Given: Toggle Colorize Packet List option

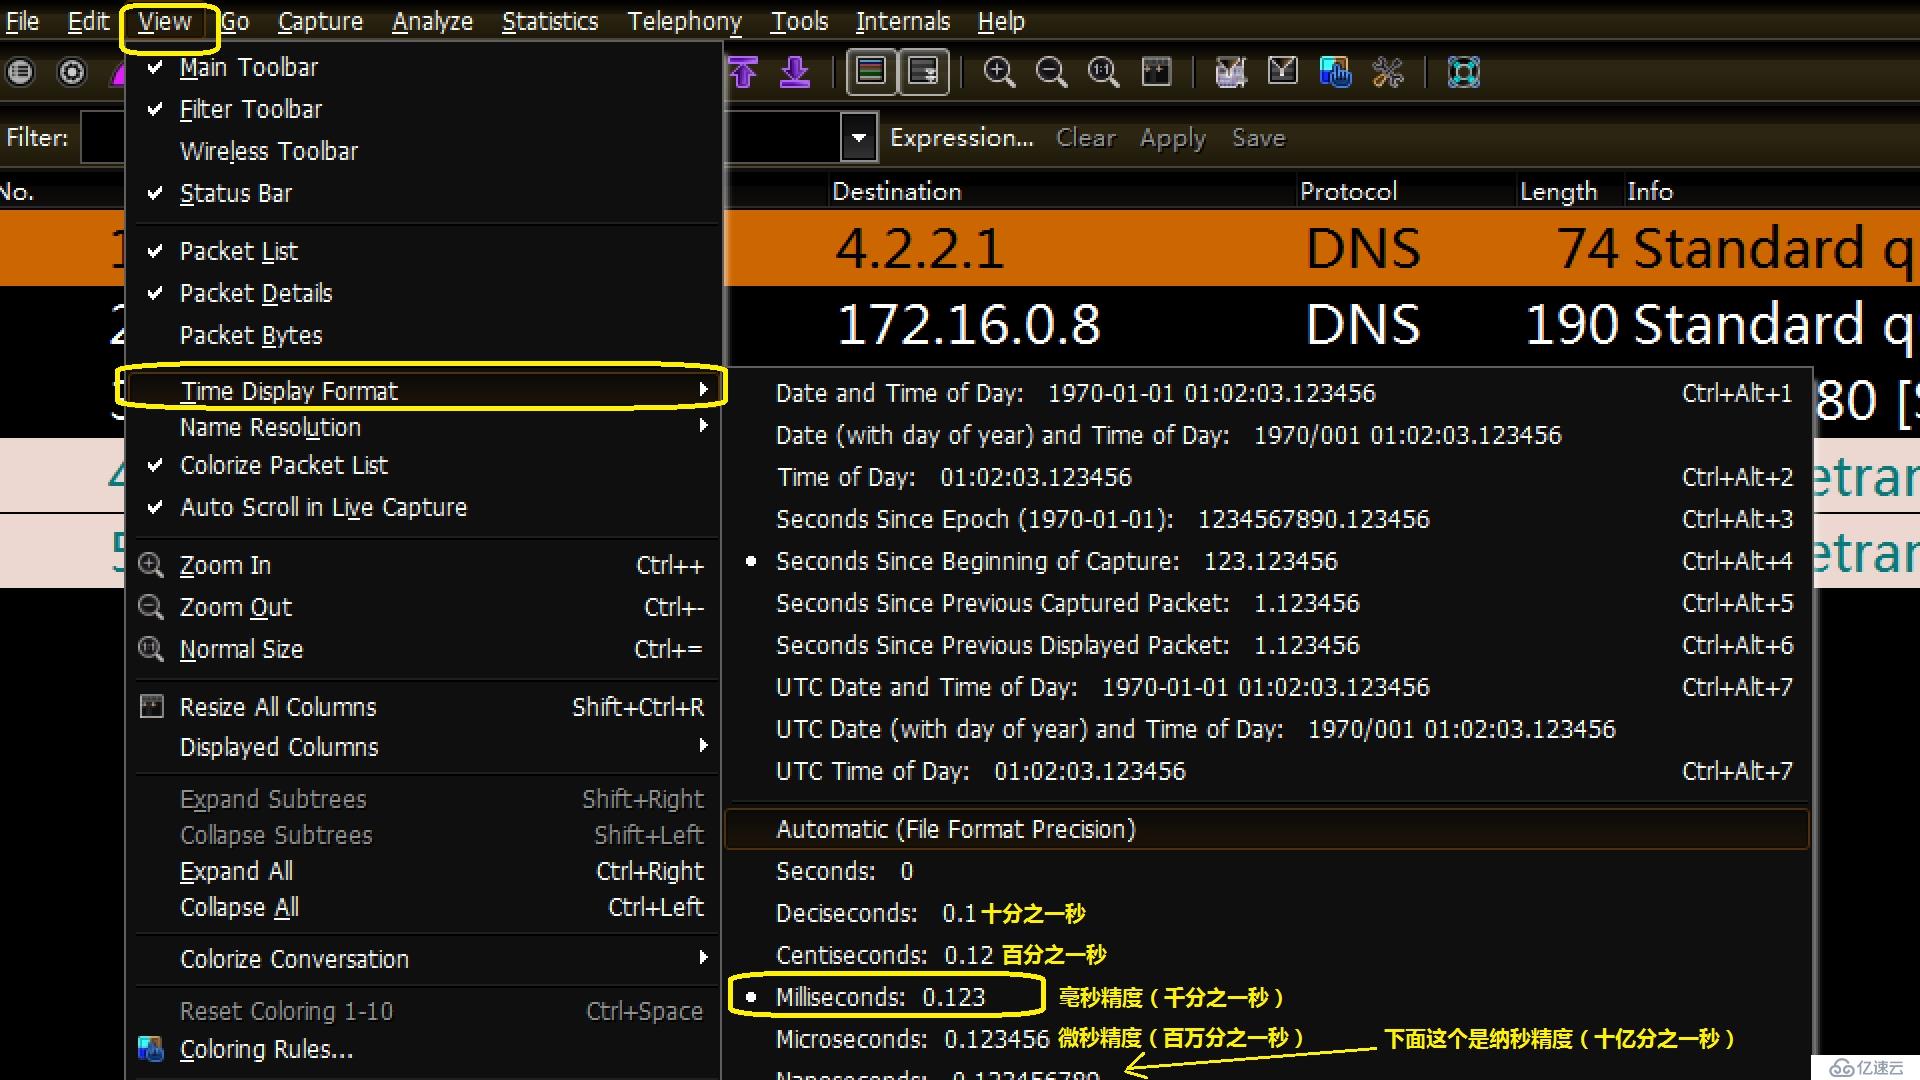Looking at the screenshot, I should [422, 466].
